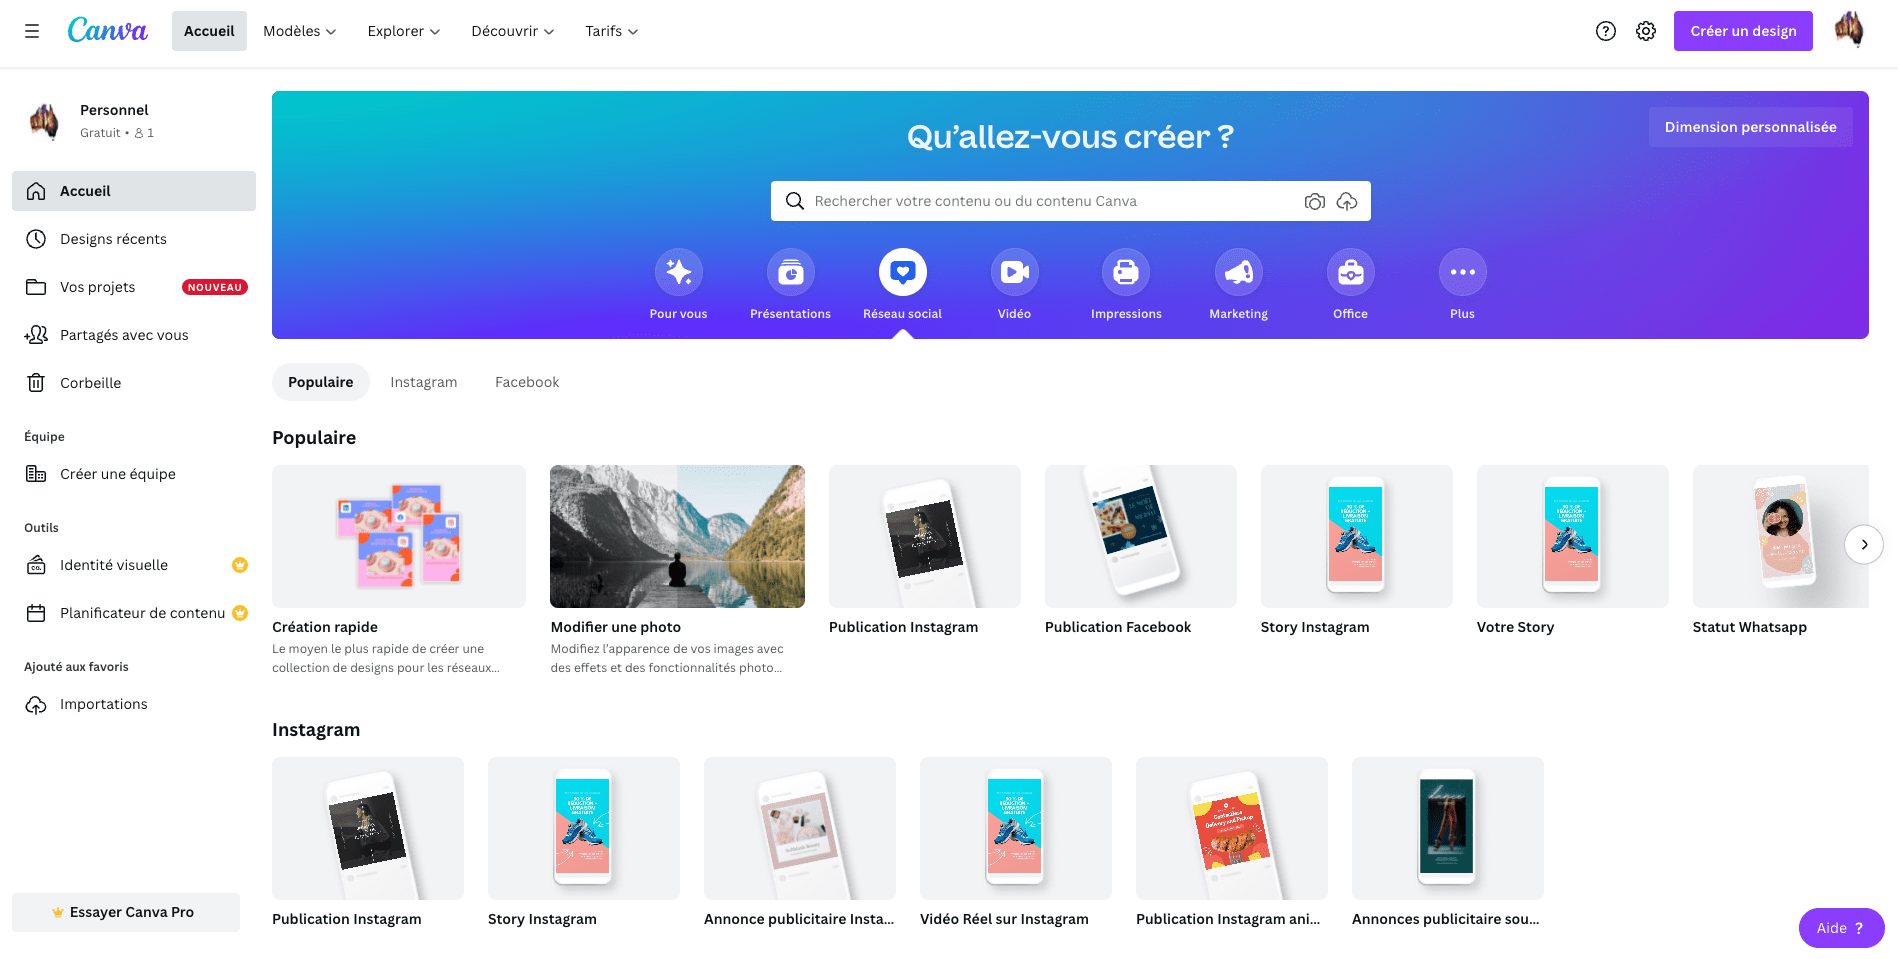Click Dimension personnalisée button
Image resolution: width=1898 pixels, height=959 pixels.
pyautogui.click(x=1750, y=127)
